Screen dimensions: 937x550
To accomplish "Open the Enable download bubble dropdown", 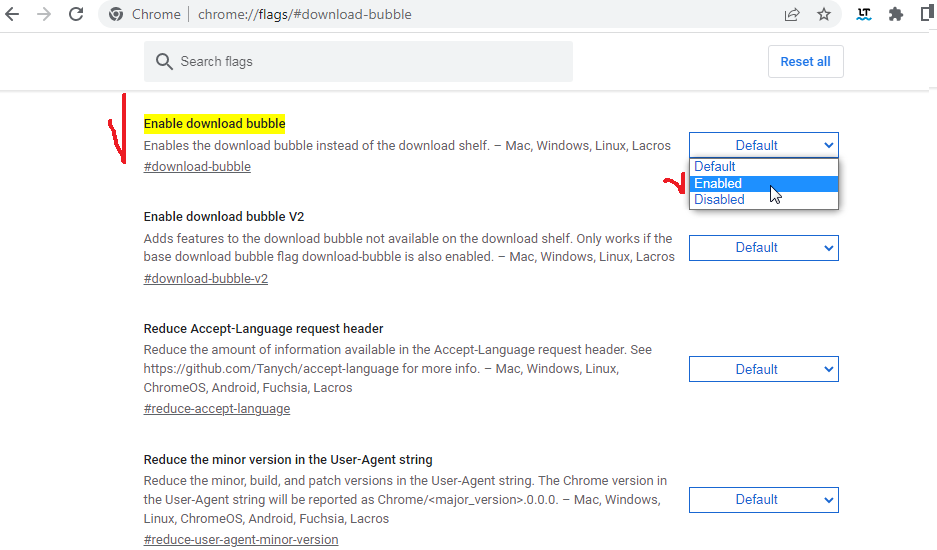I will pyautogui.click(x=763, y=145).
